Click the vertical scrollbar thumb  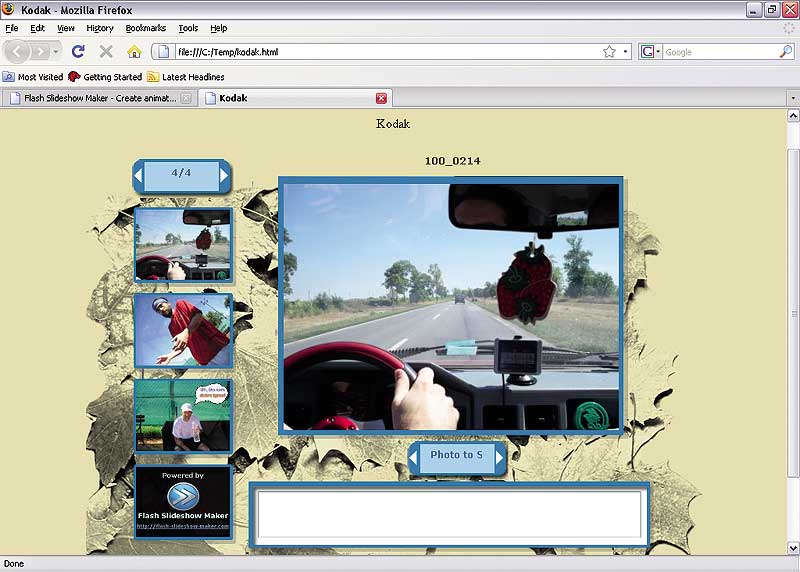pyautogui.click(x=793, y=313)
